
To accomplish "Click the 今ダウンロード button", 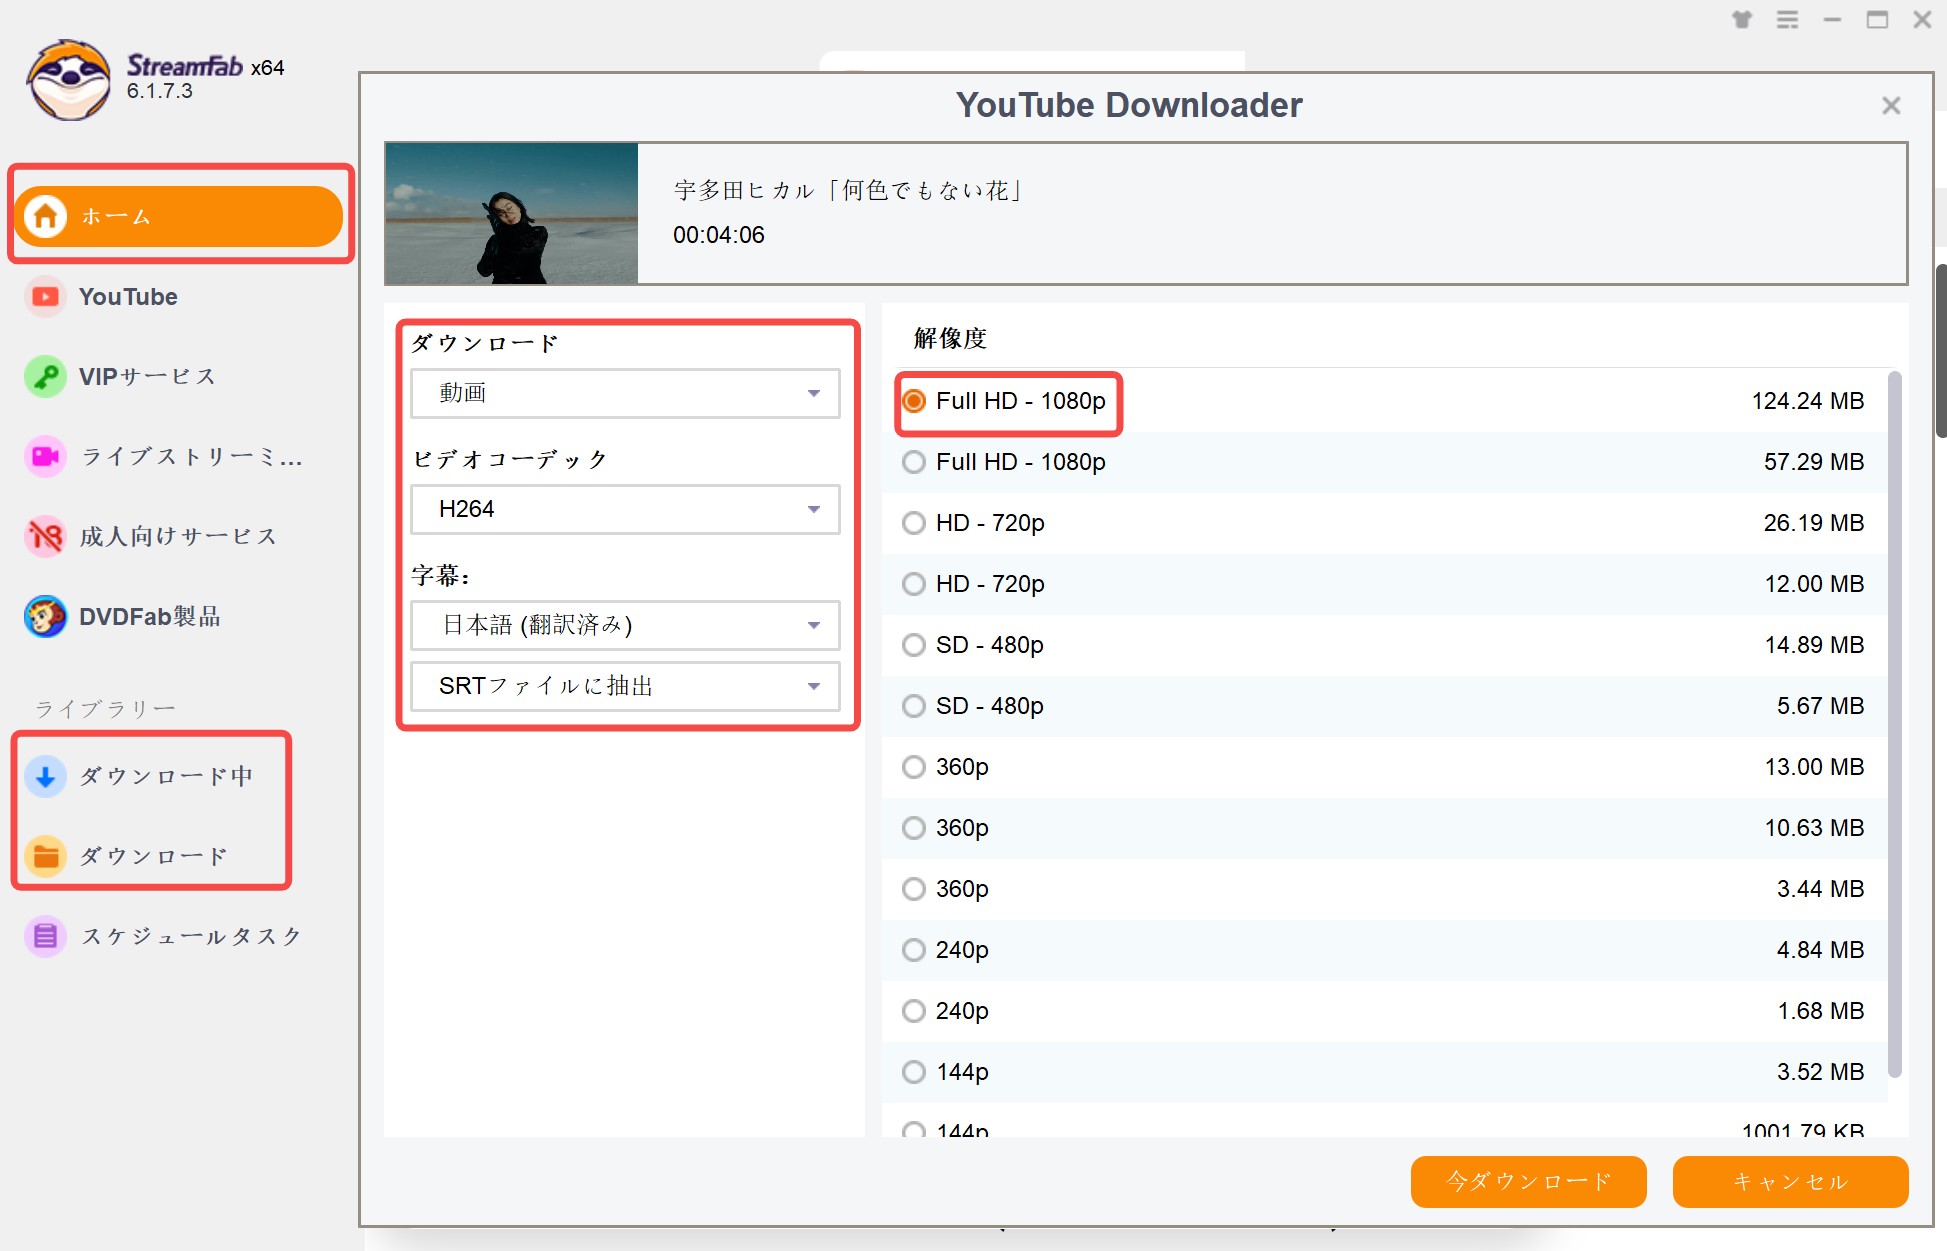I will (1528, 1182).
